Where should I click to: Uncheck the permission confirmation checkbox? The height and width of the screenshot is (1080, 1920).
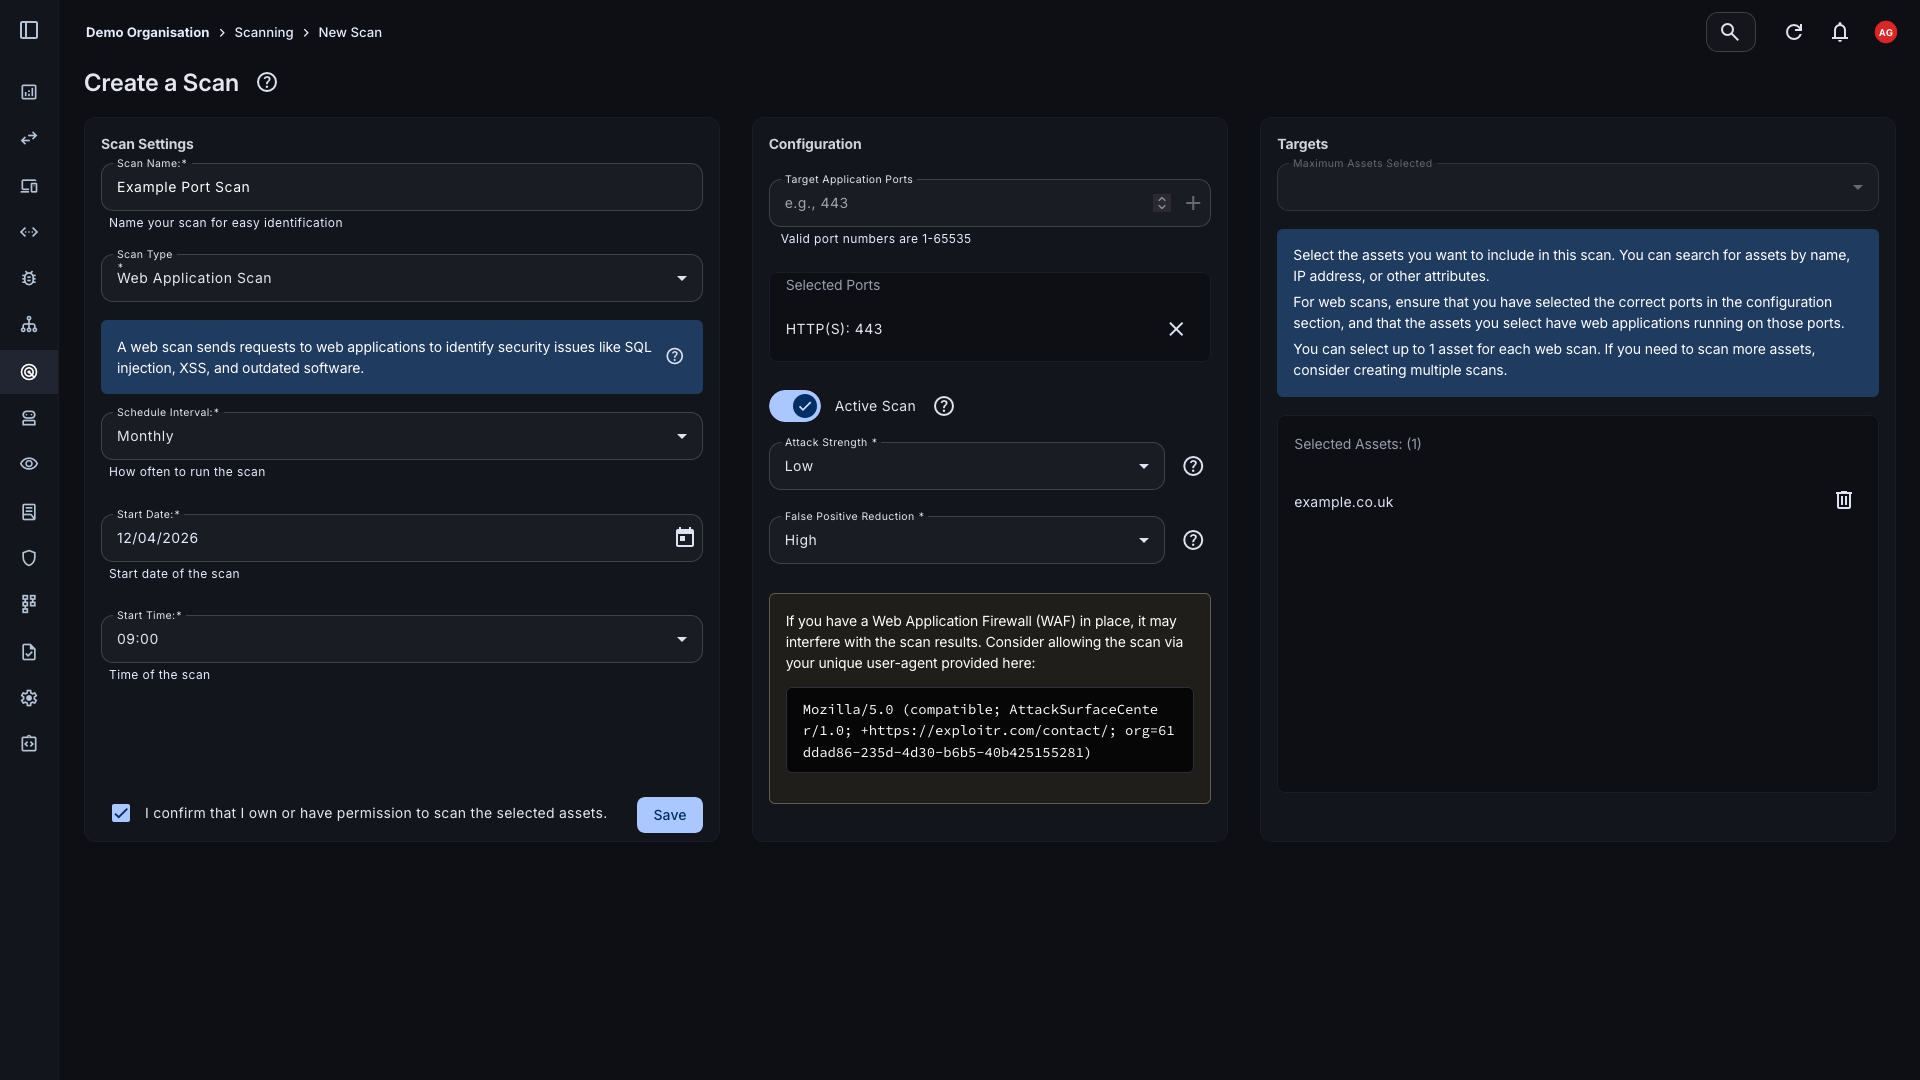pos(121,813)
